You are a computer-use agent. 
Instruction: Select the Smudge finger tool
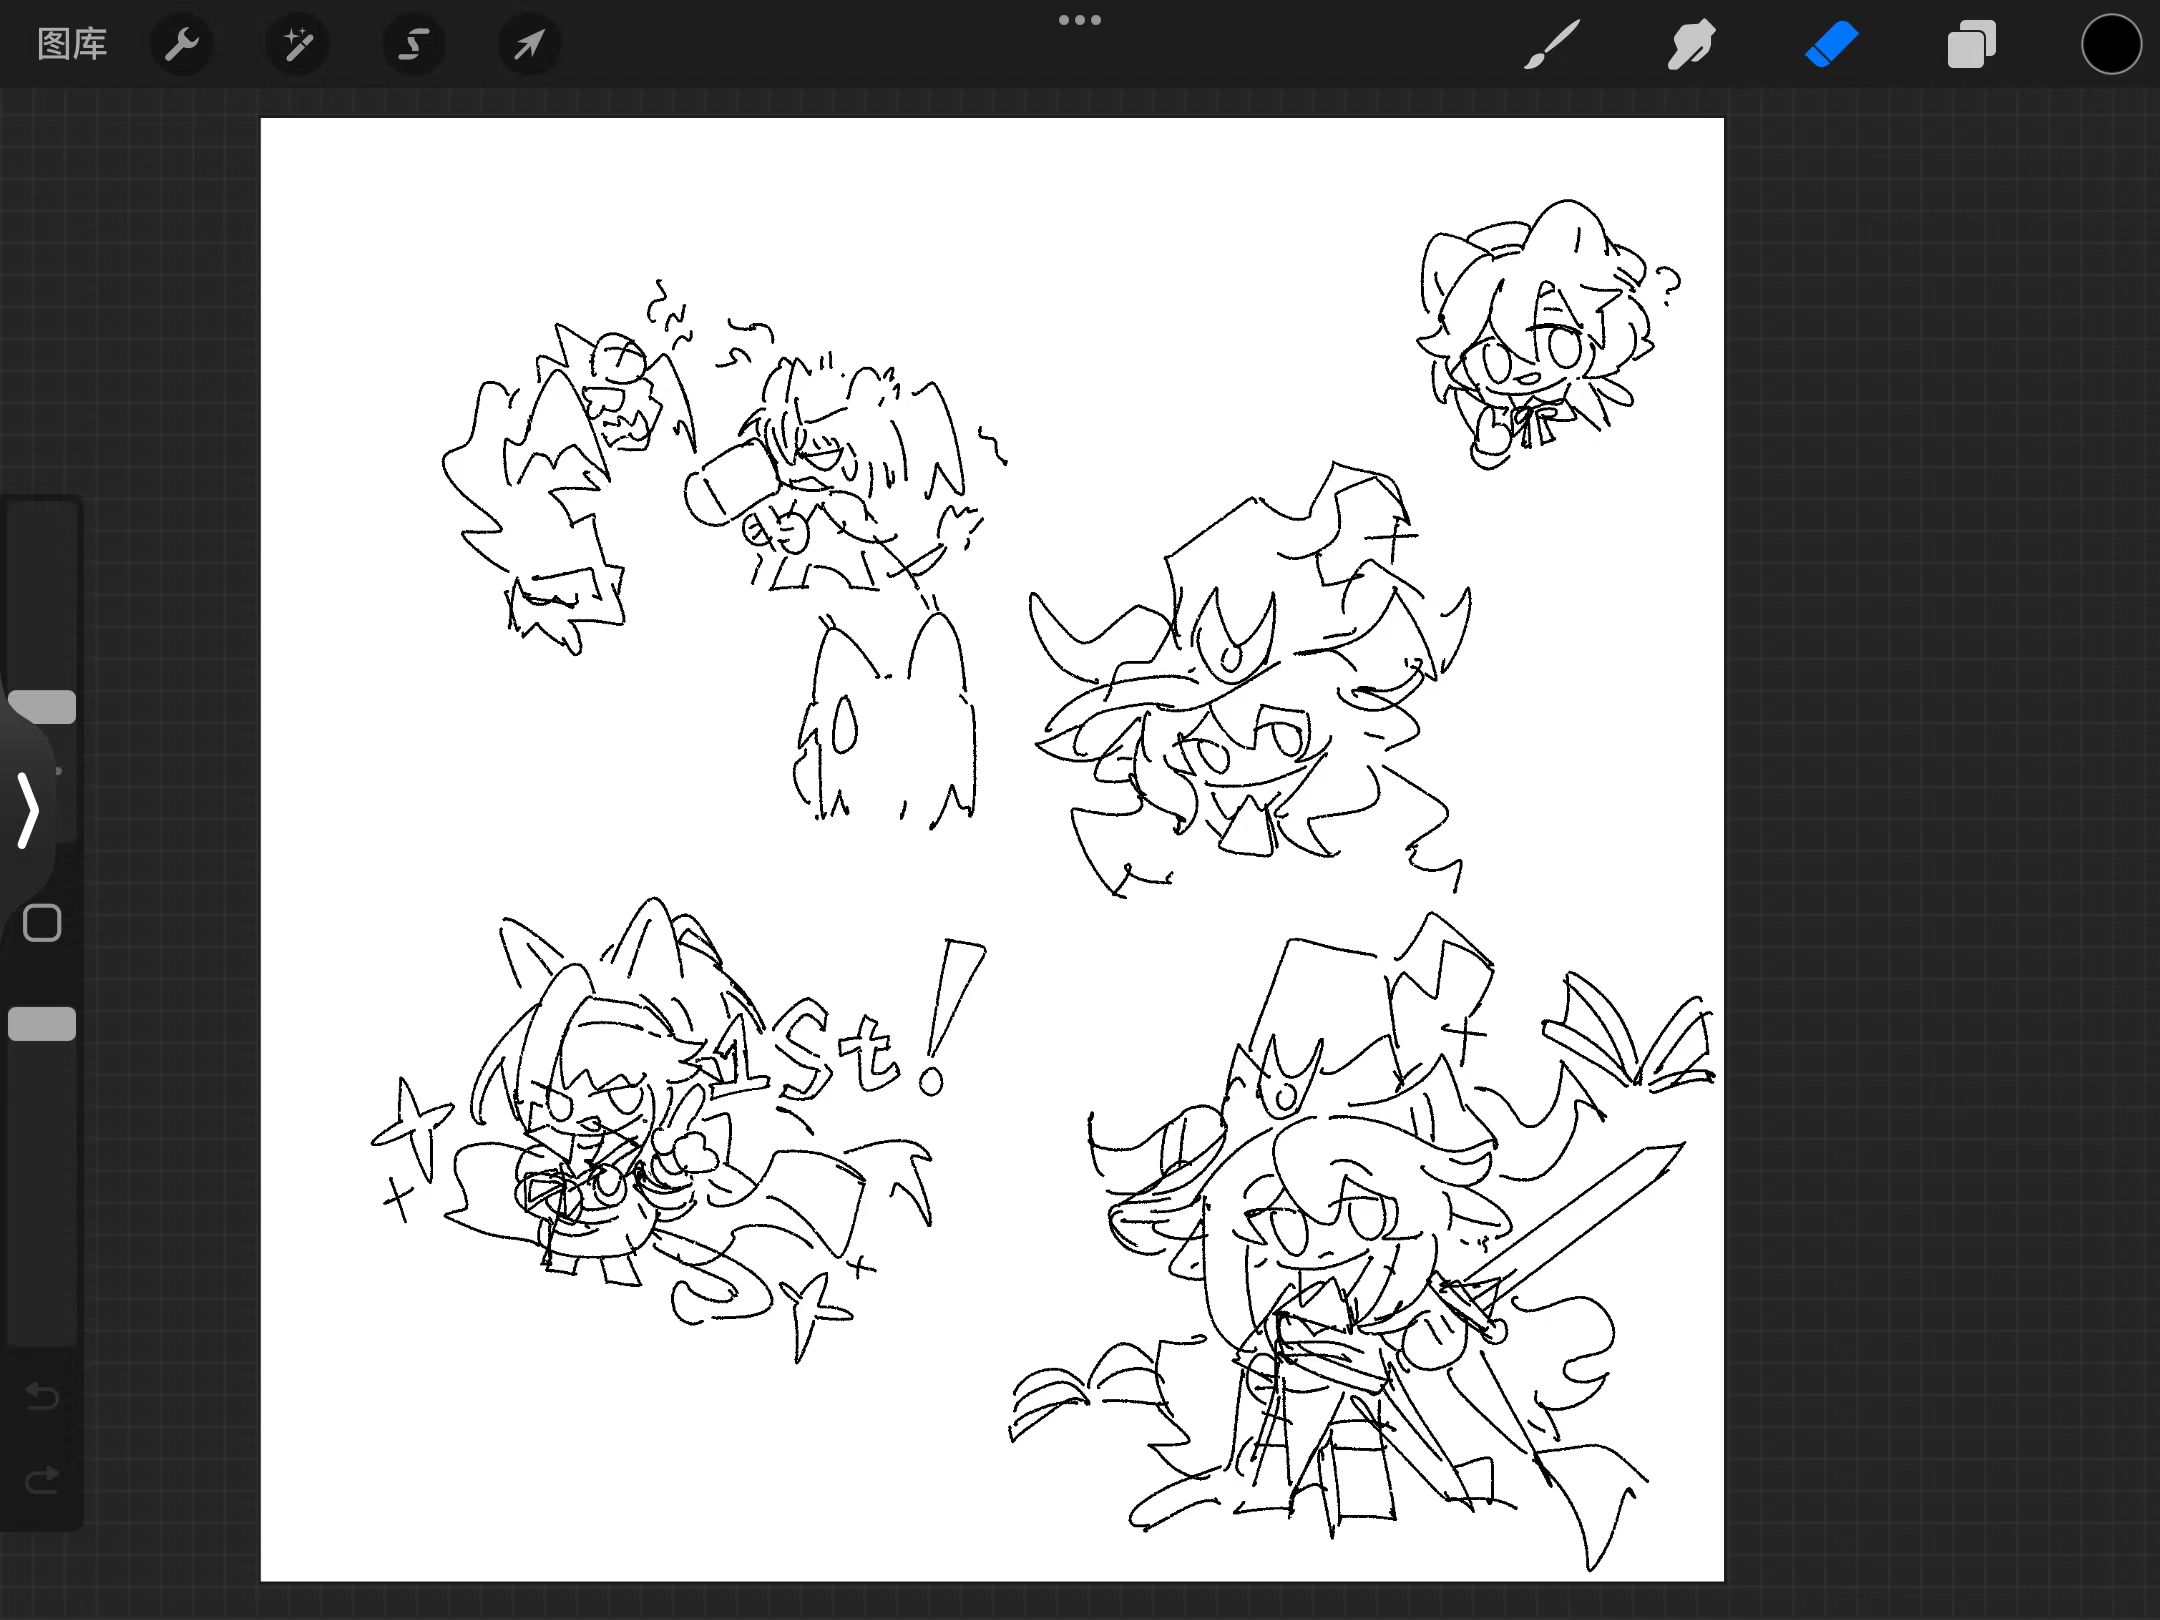1690,45
